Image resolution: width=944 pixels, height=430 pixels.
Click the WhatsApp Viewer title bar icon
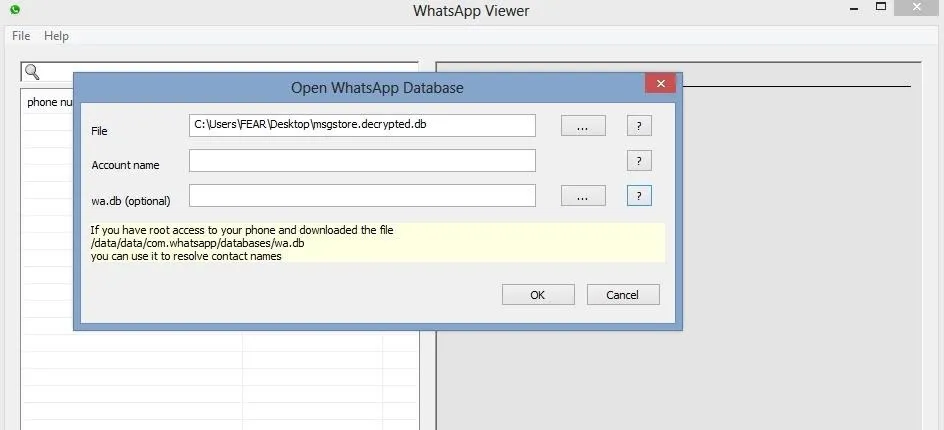click(x=14, y=10)
